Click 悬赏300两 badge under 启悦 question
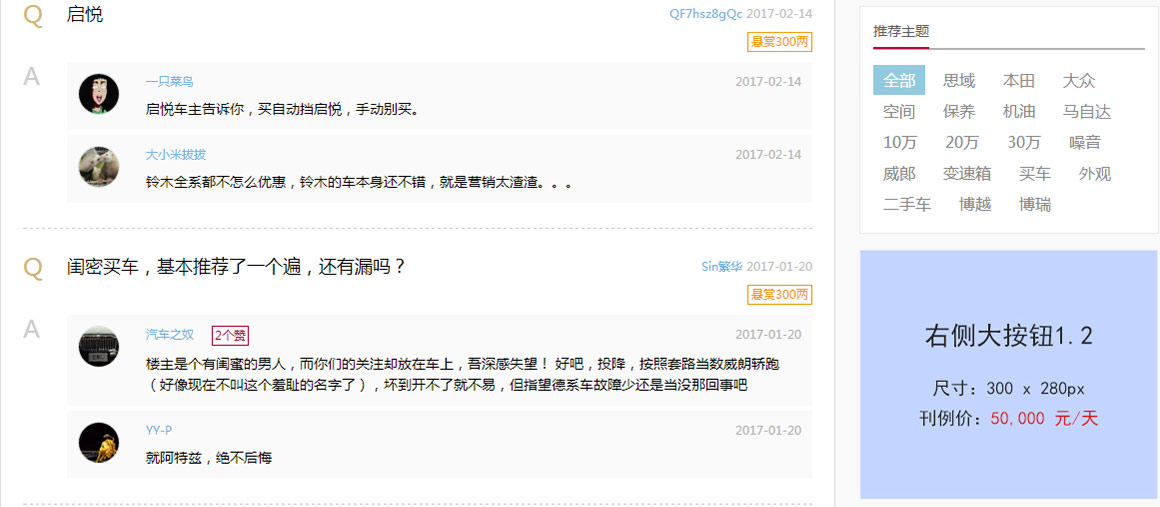This screenshot has height=507, width=1160. coord(780,42)
